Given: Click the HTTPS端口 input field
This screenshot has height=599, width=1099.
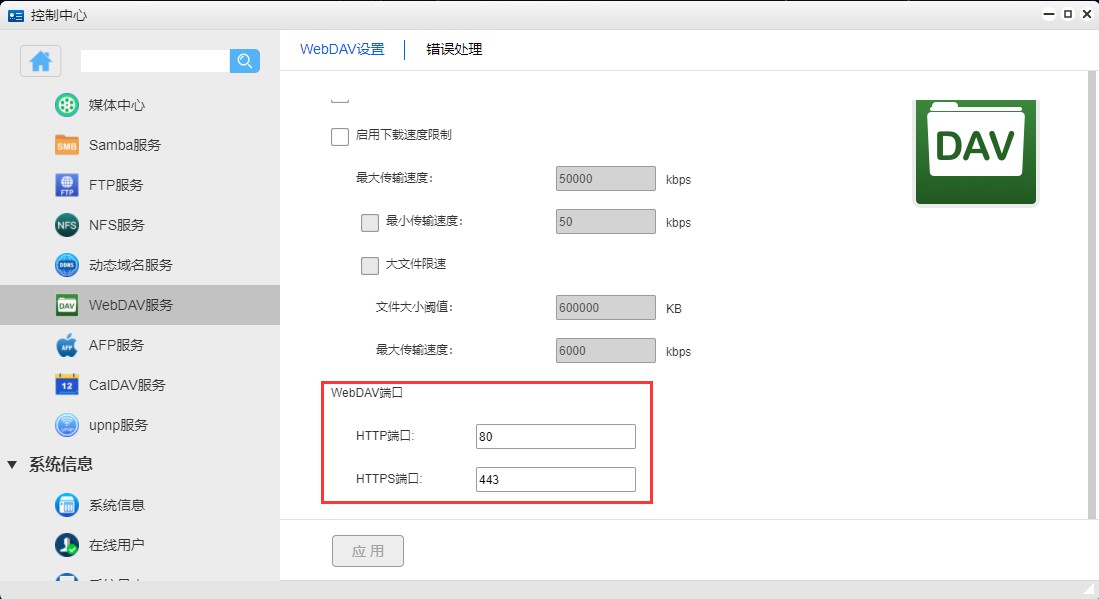Looking at the screenshot, I should tap(555, 480).
